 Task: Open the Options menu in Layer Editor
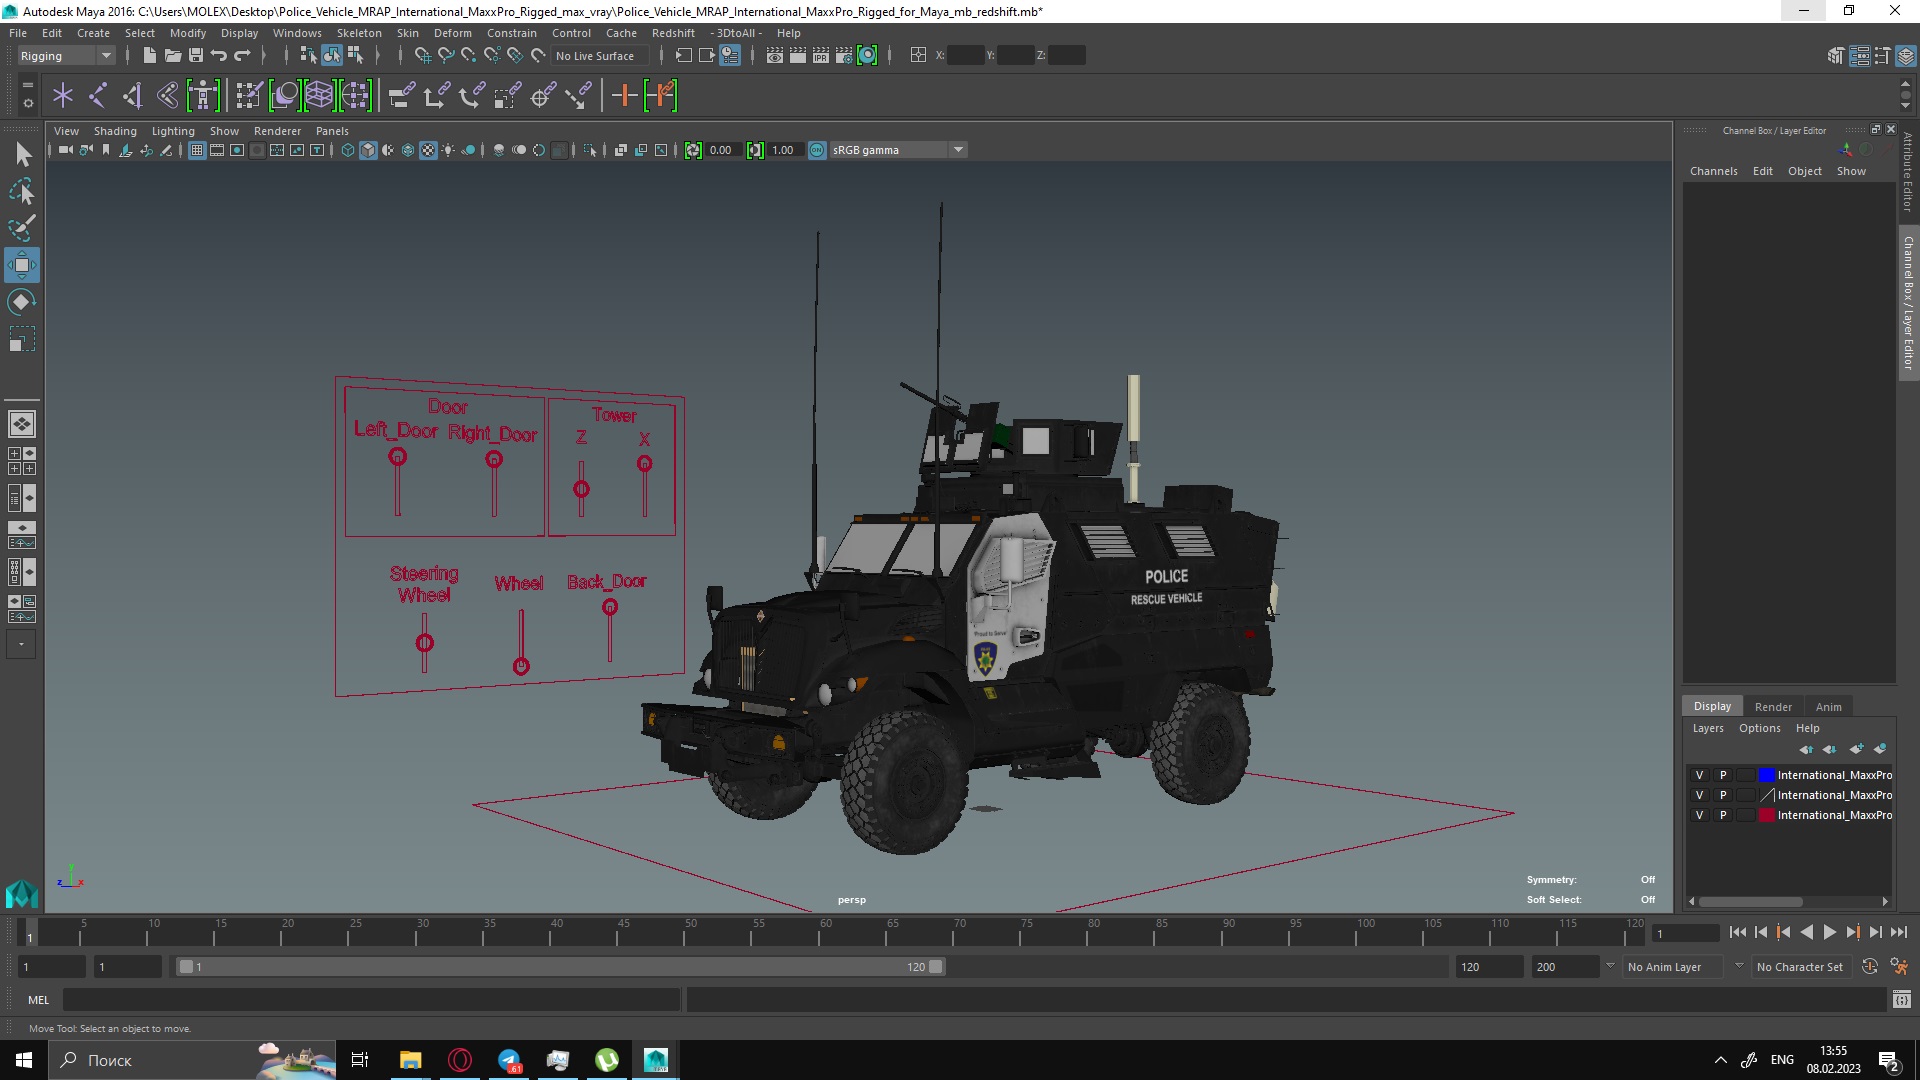pyautogui.click(x=1759, y=728)
